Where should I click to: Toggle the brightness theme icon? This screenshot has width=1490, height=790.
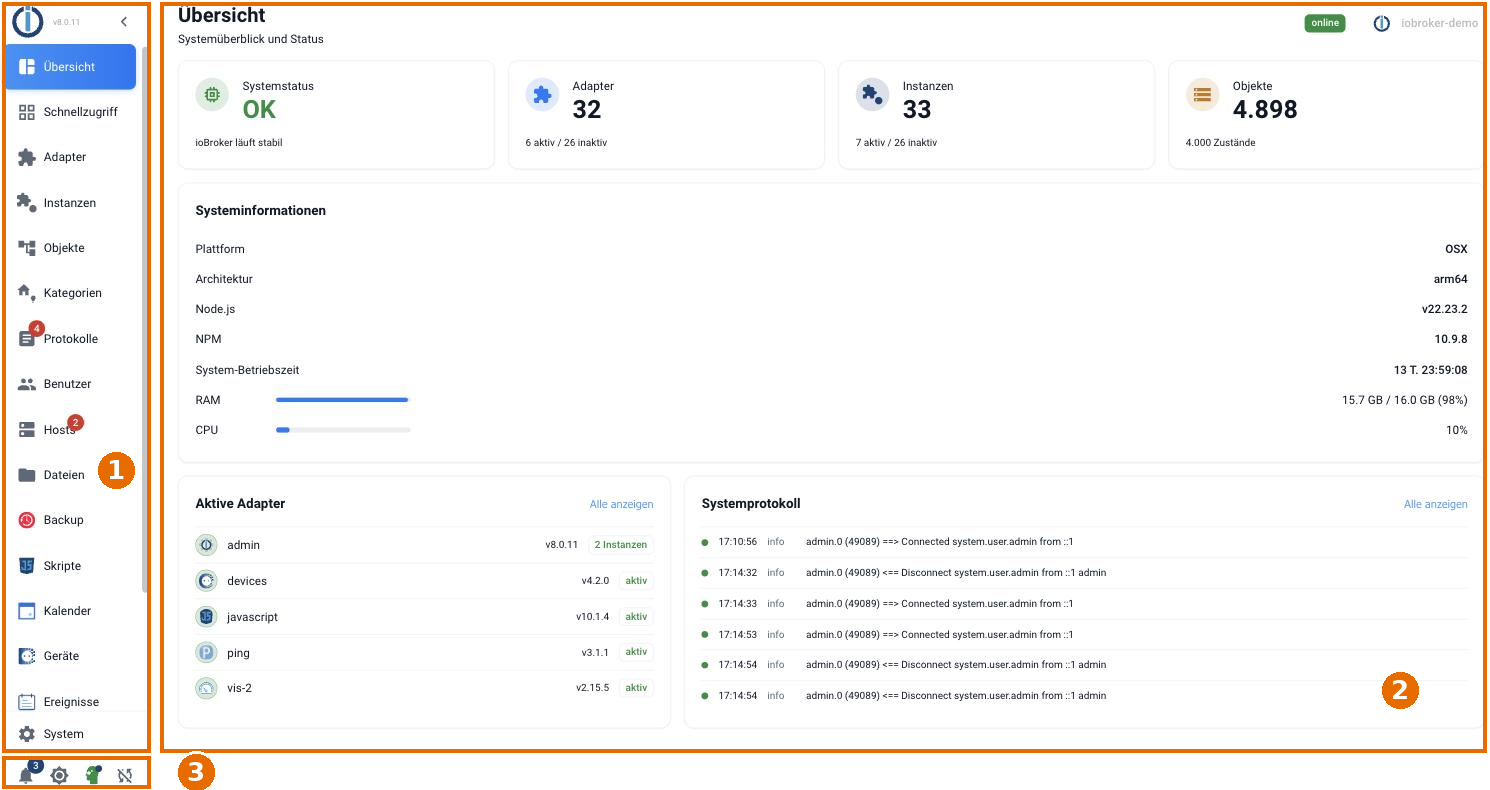pyautogui.click(x=59, y=775)
